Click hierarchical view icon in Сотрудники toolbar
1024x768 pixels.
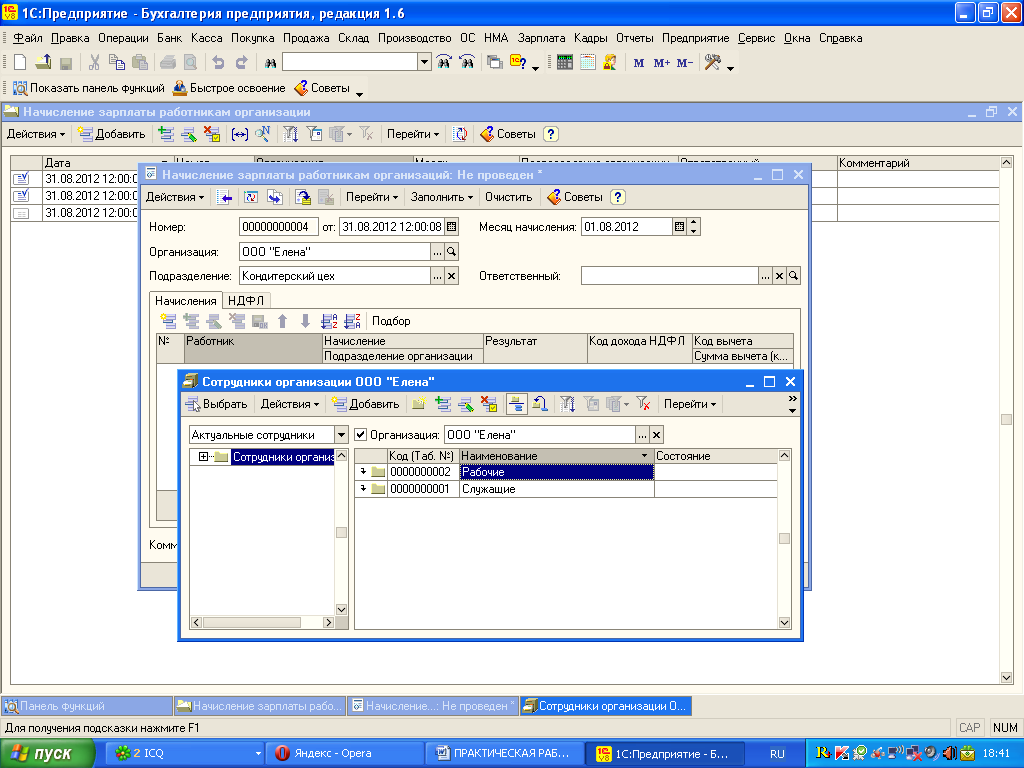[517, 404]
